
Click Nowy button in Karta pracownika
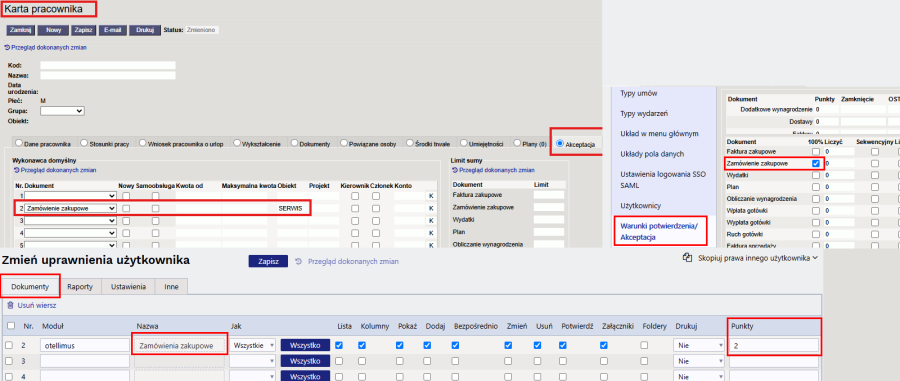[53, 30]
